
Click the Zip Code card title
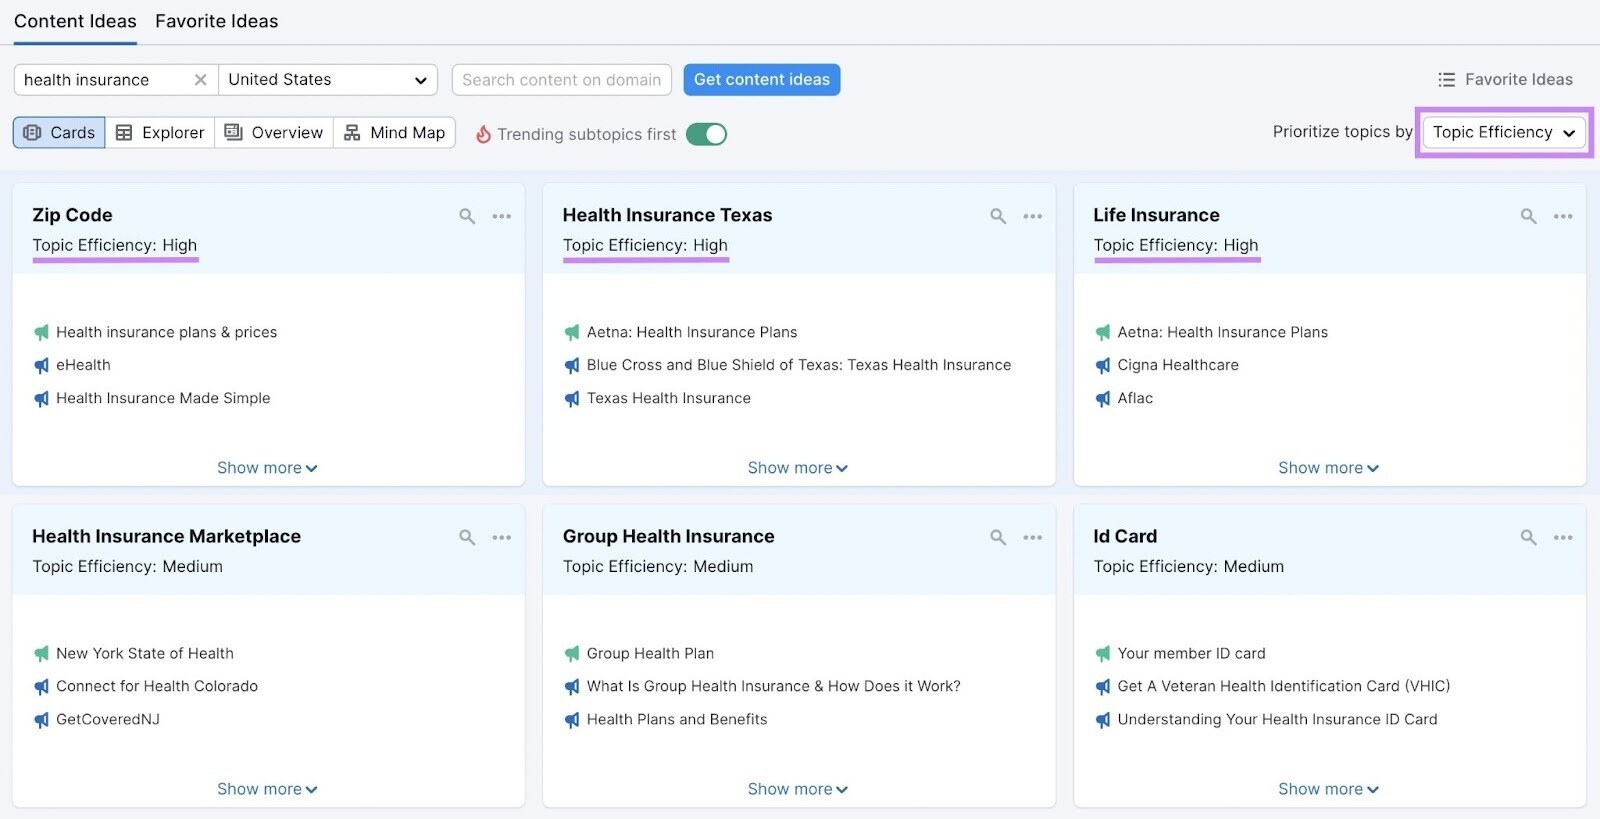pos(72,215)
